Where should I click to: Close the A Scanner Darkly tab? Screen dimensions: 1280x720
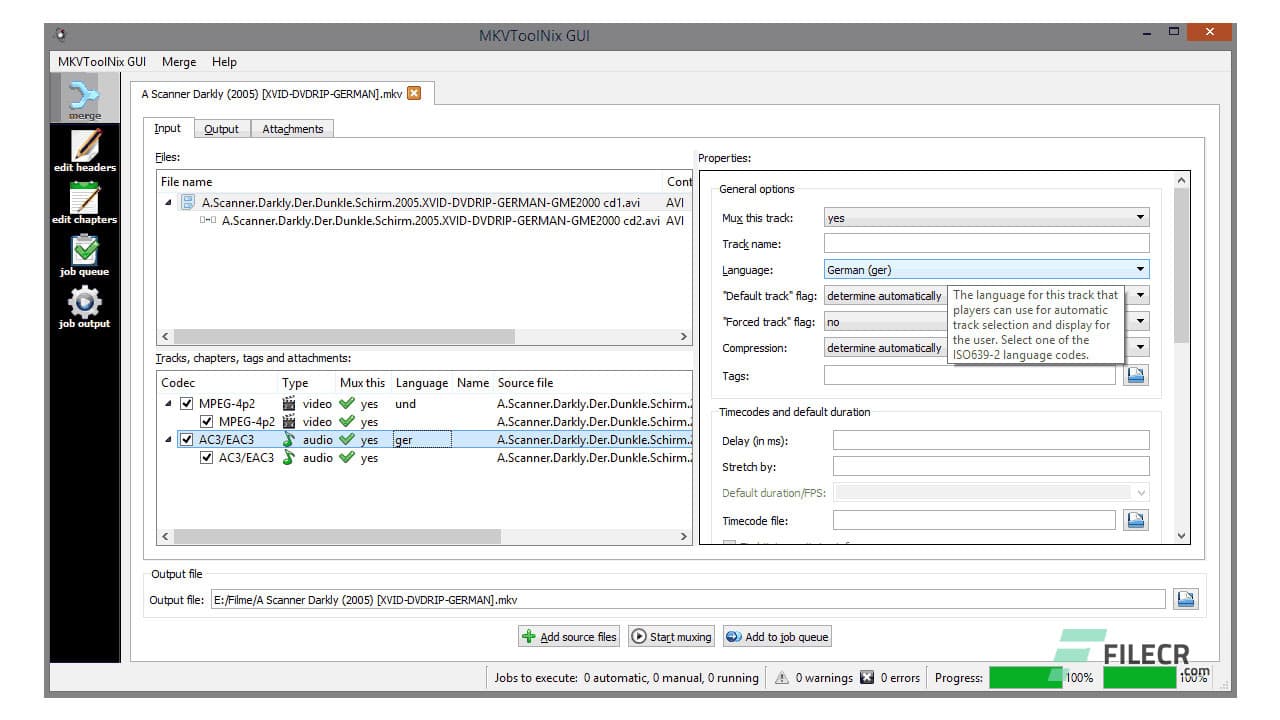pos(414,94)
